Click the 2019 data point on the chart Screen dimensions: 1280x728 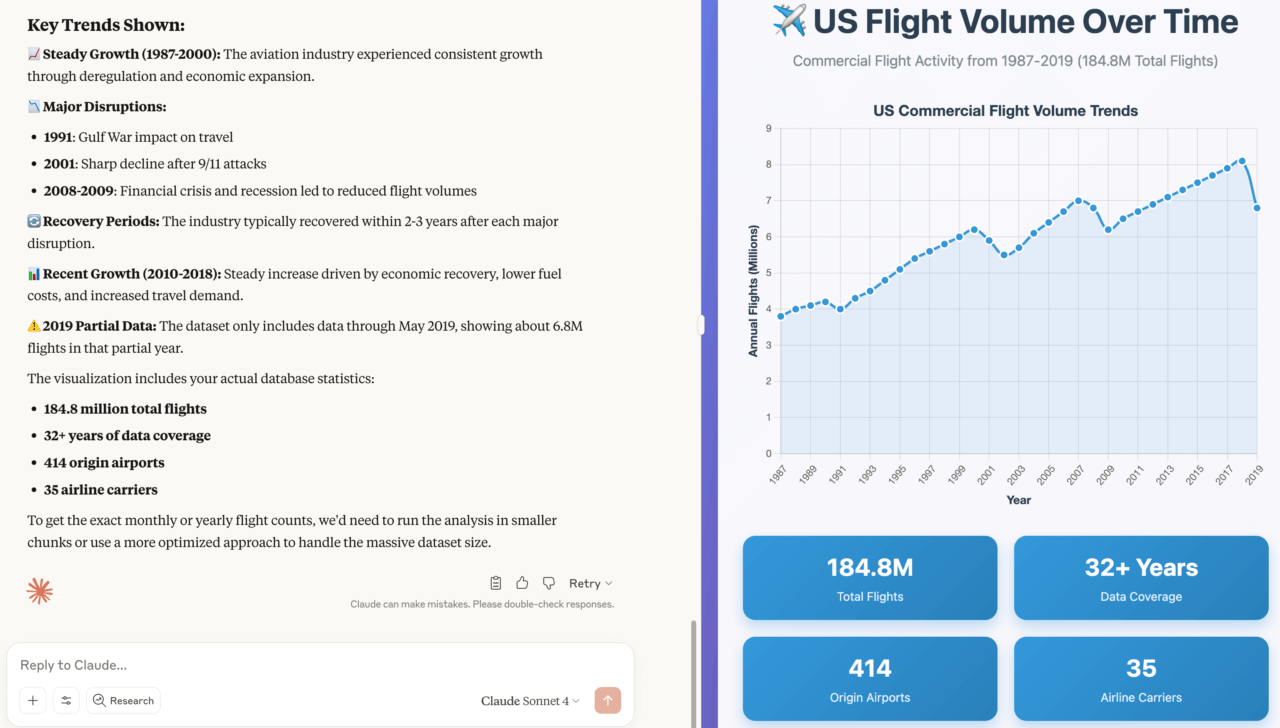1256,207
